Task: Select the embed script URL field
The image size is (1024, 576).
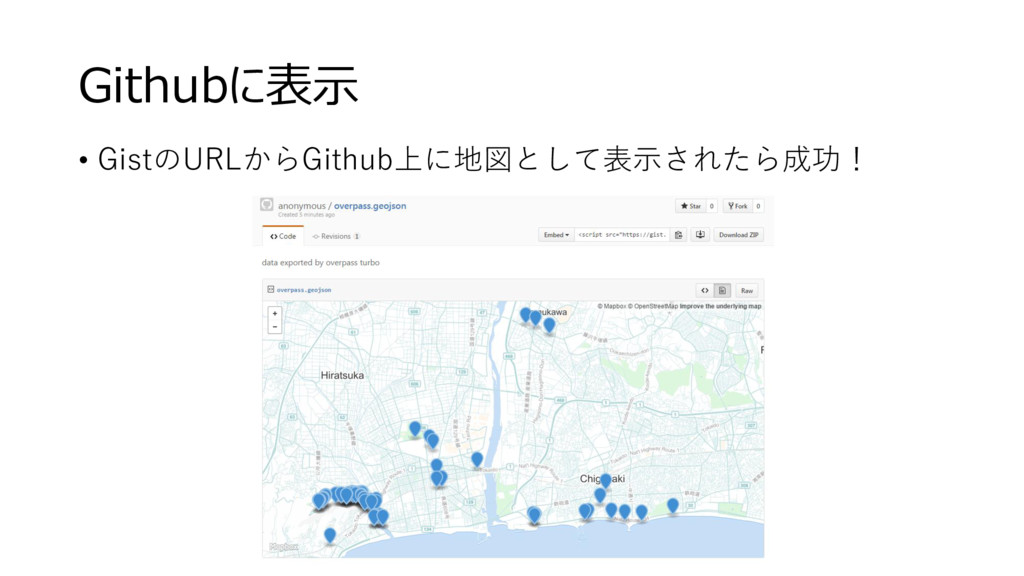Action: [622, 235]
